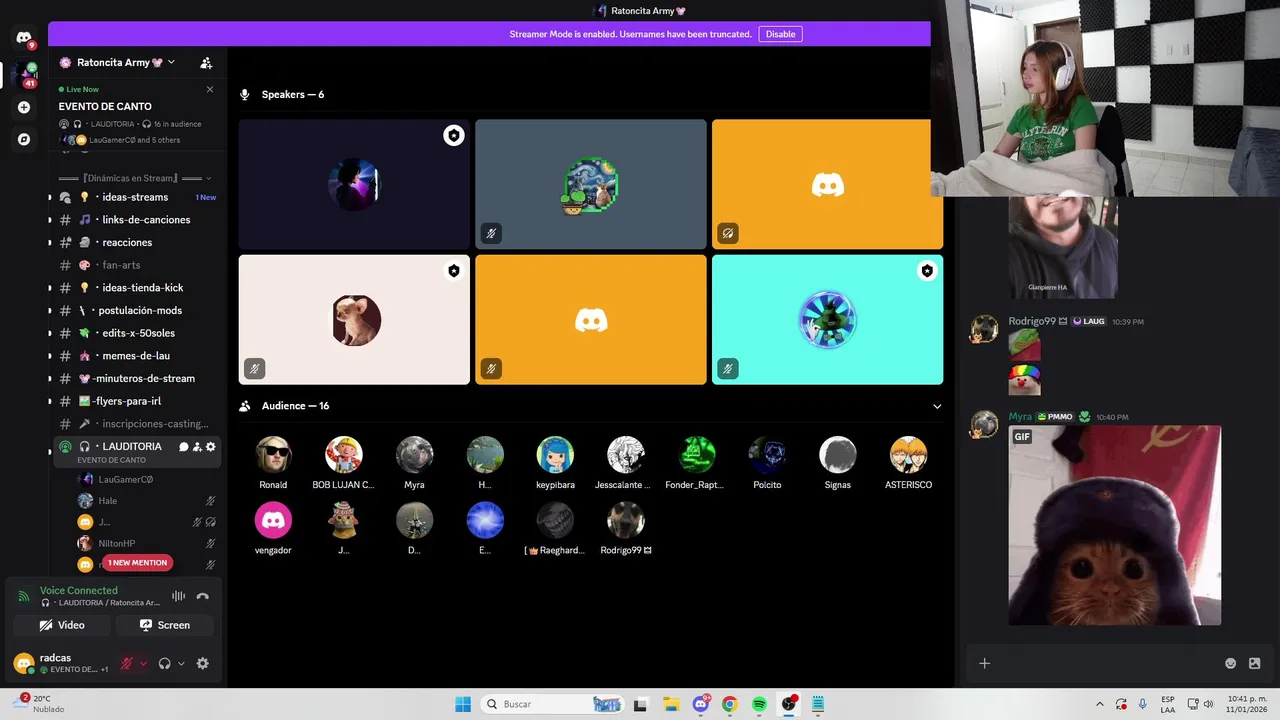Select audience member BOB LUJAN C...

click(x=343, y=463)
